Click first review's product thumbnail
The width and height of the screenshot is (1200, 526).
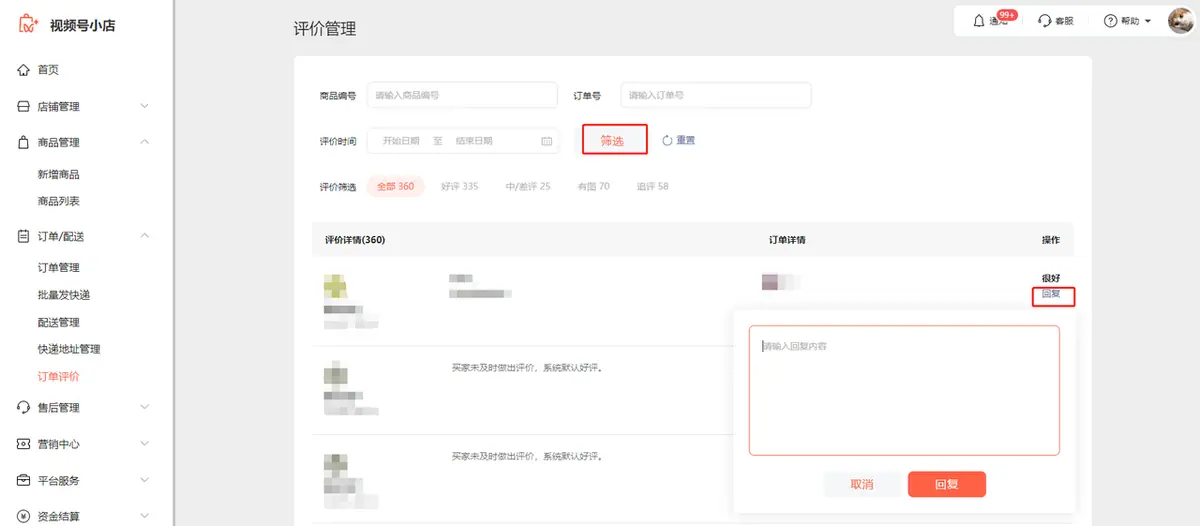[x=336, y=286]
